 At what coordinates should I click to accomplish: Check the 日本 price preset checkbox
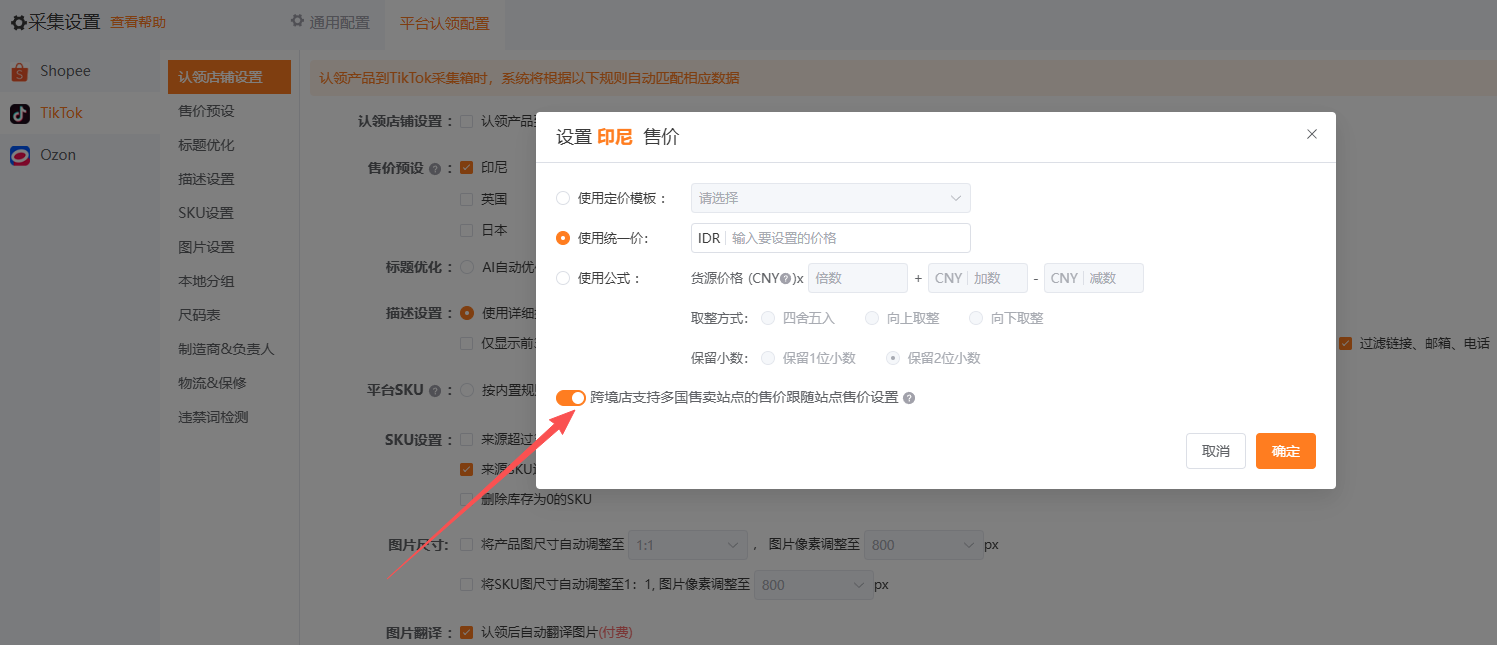[x=466, y=230]
